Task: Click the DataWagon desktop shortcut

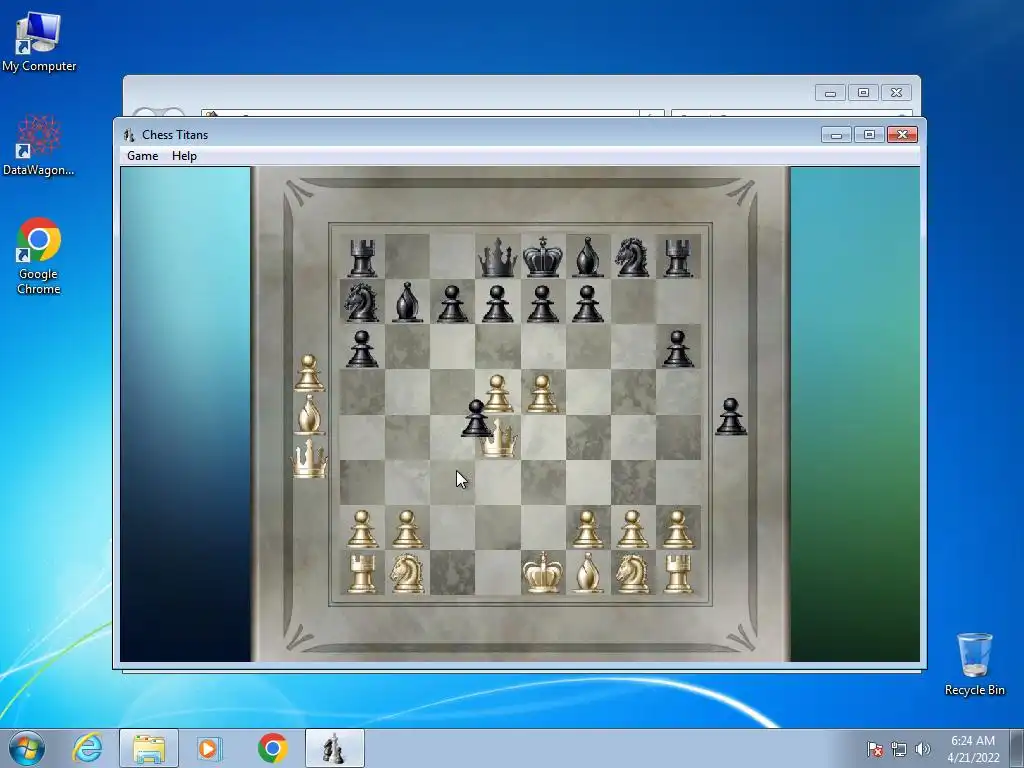Action: tap(39, 146)
